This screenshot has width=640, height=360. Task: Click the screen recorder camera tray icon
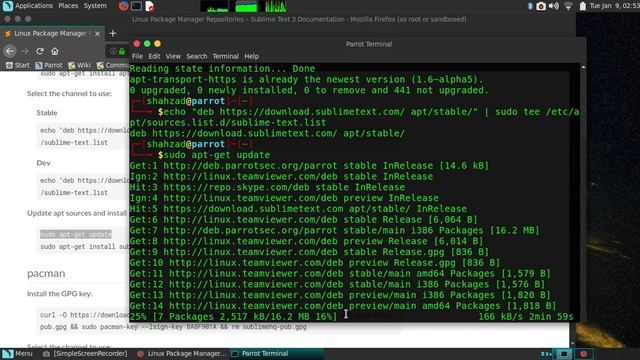coord(541,6)
